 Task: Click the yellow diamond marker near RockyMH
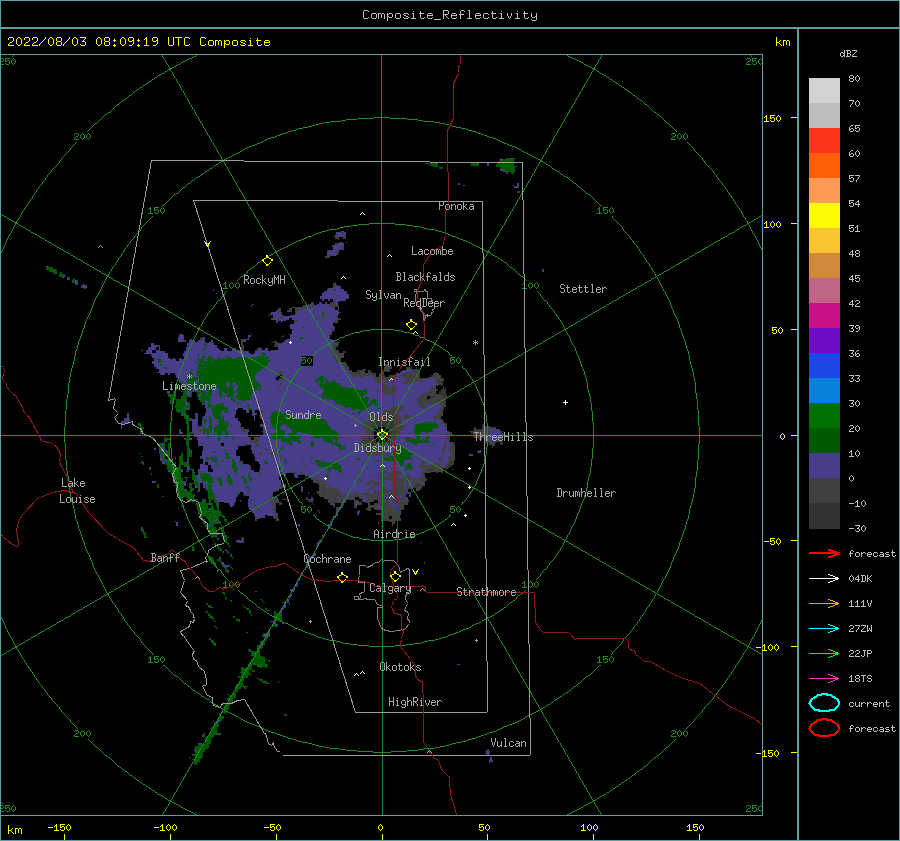(x=267, y=261)
